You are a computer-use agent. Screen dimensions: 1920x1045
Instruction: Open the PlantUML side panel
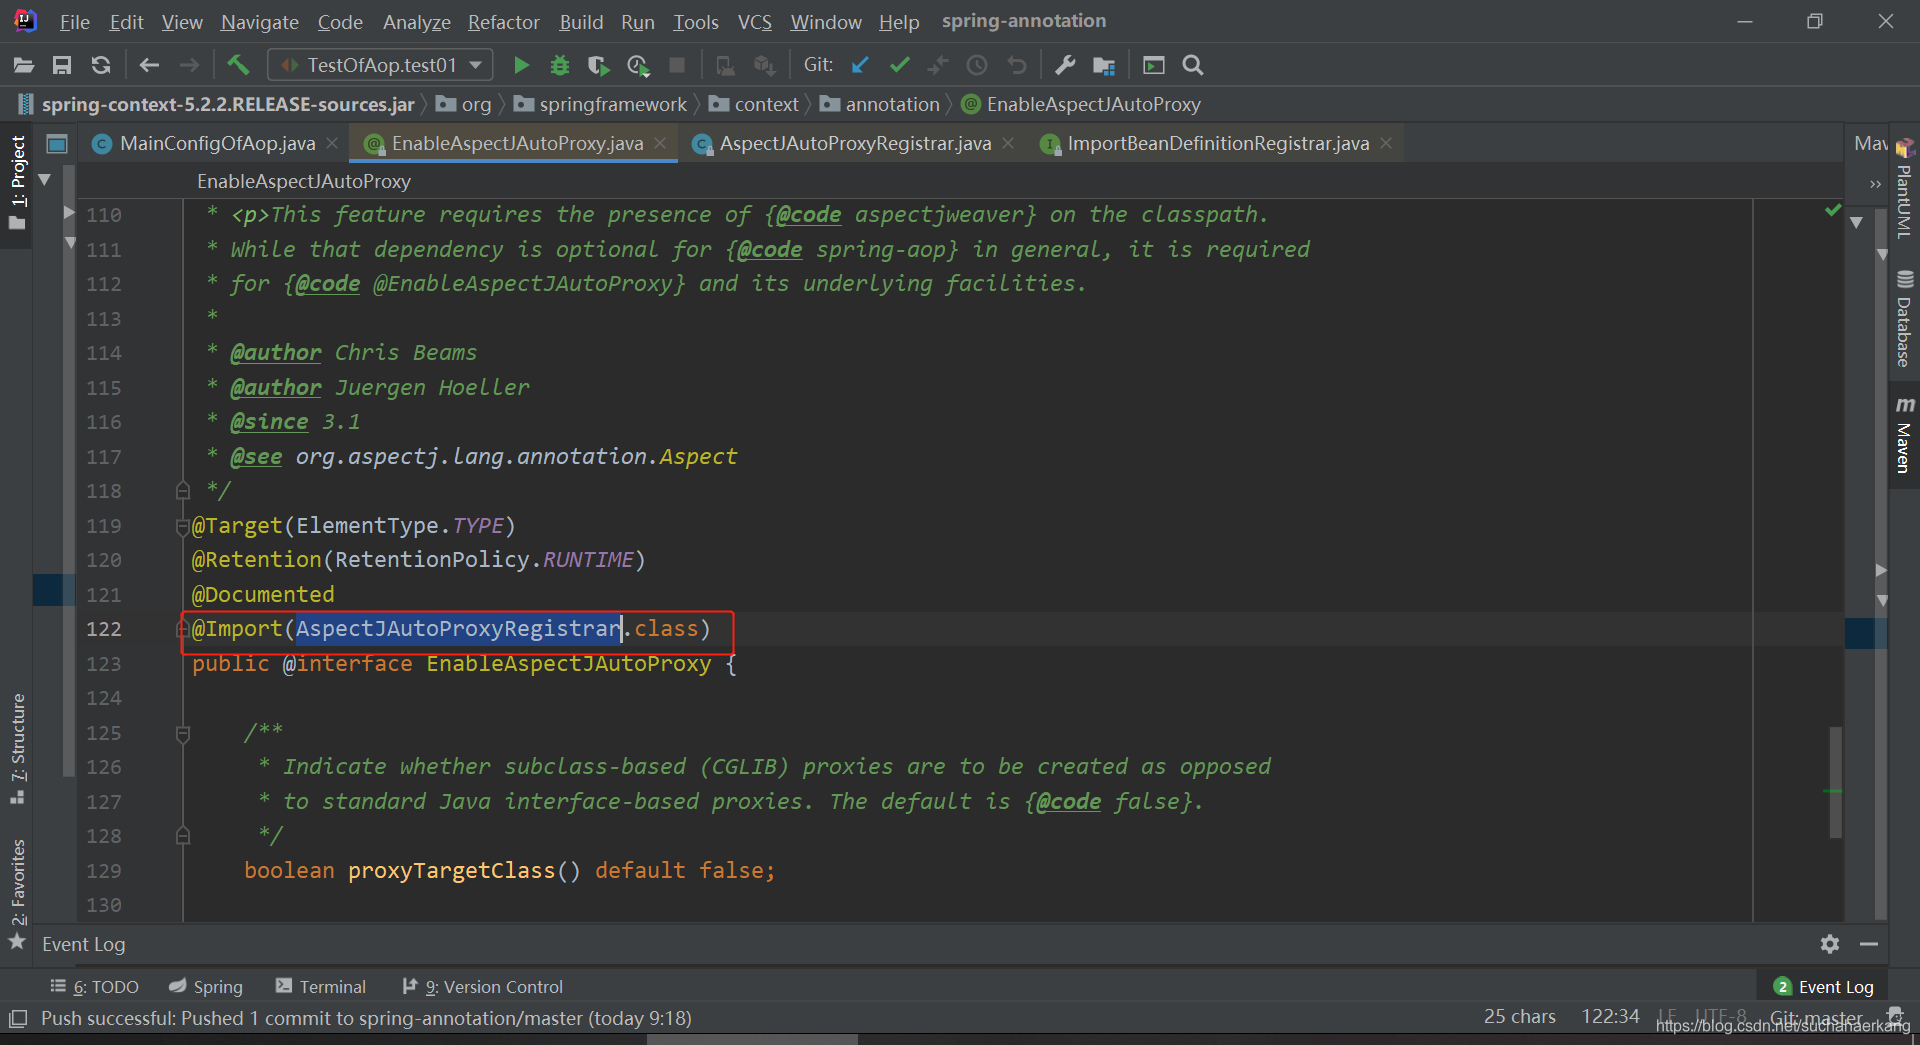point(1904,190)
